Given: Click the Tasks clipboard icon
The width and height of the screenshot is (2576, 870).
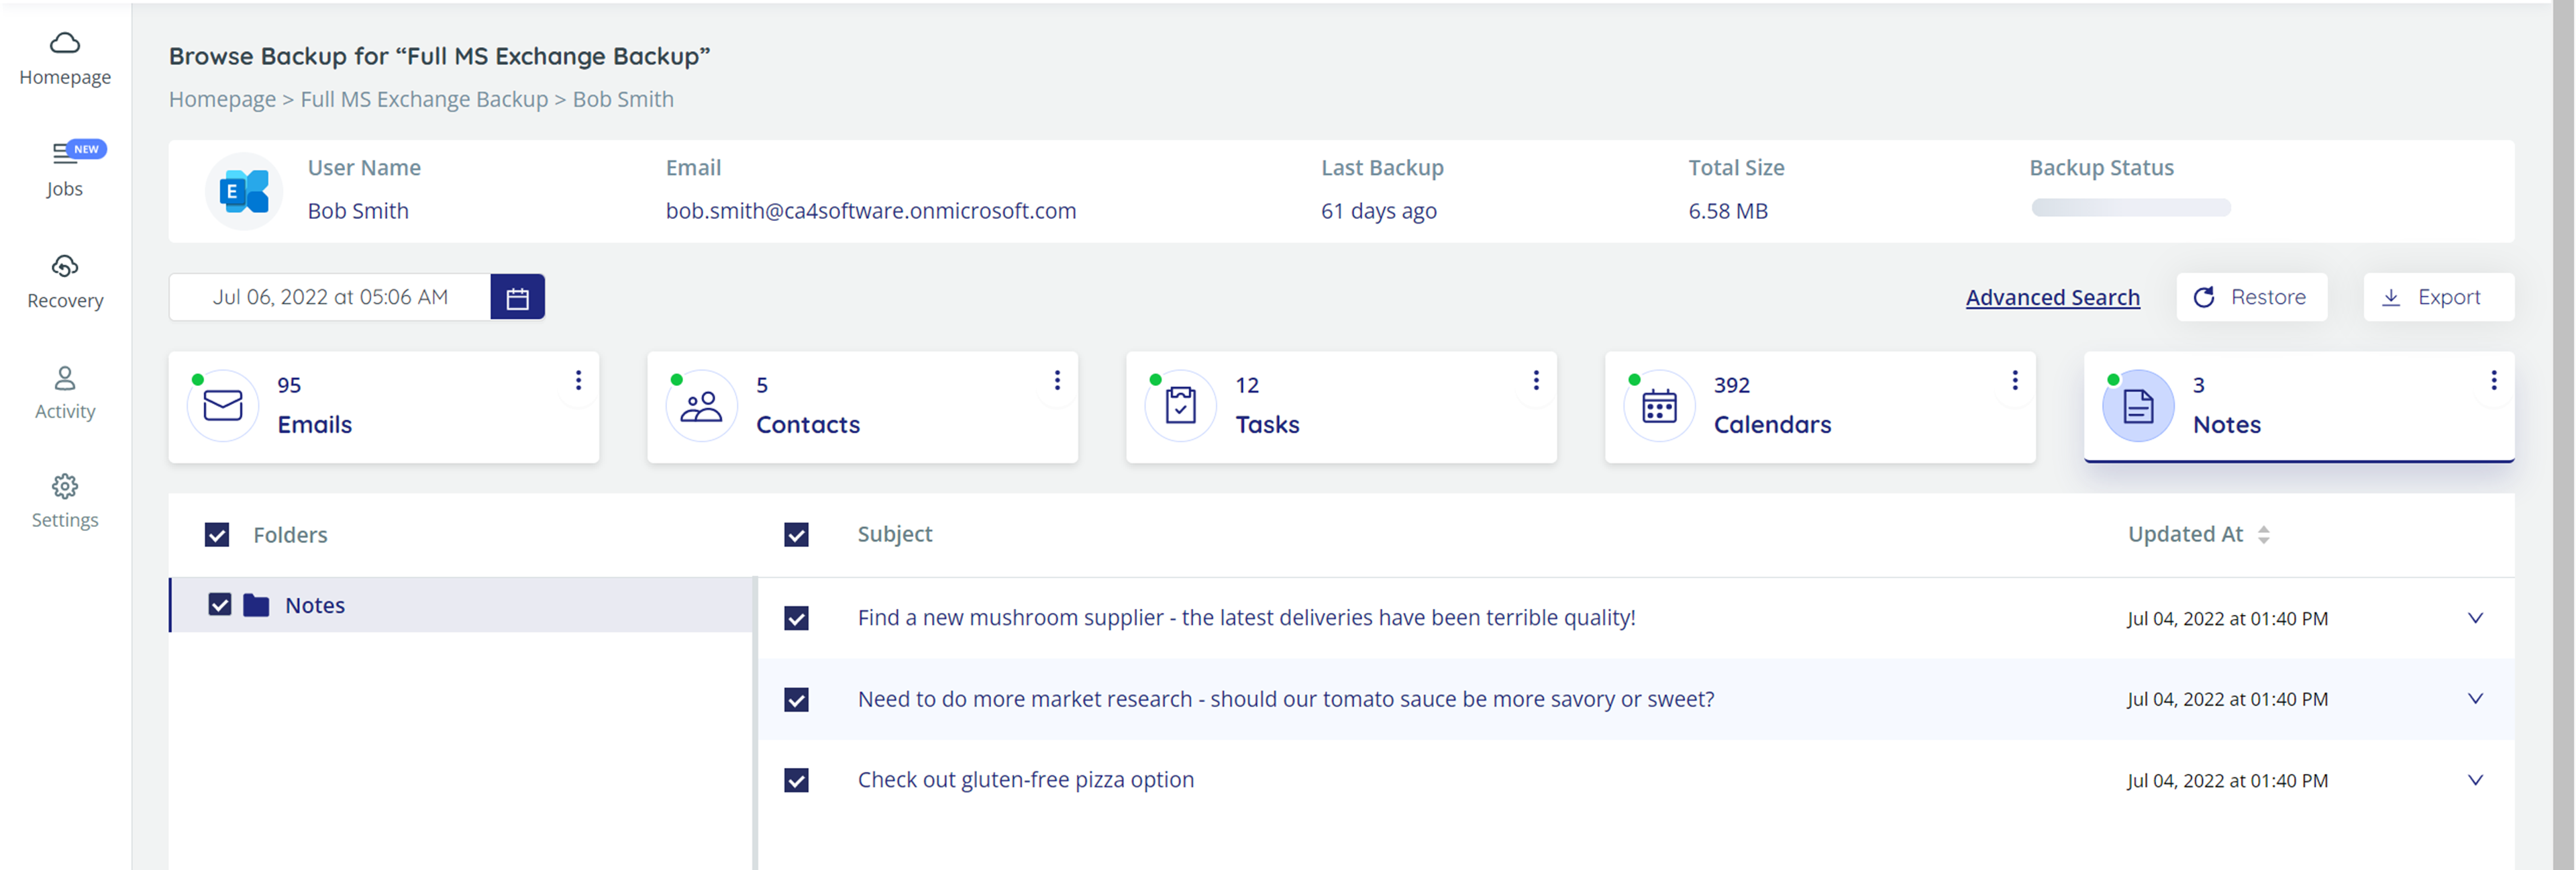Looking at the screenshot, I should (x=1181, y=406).
